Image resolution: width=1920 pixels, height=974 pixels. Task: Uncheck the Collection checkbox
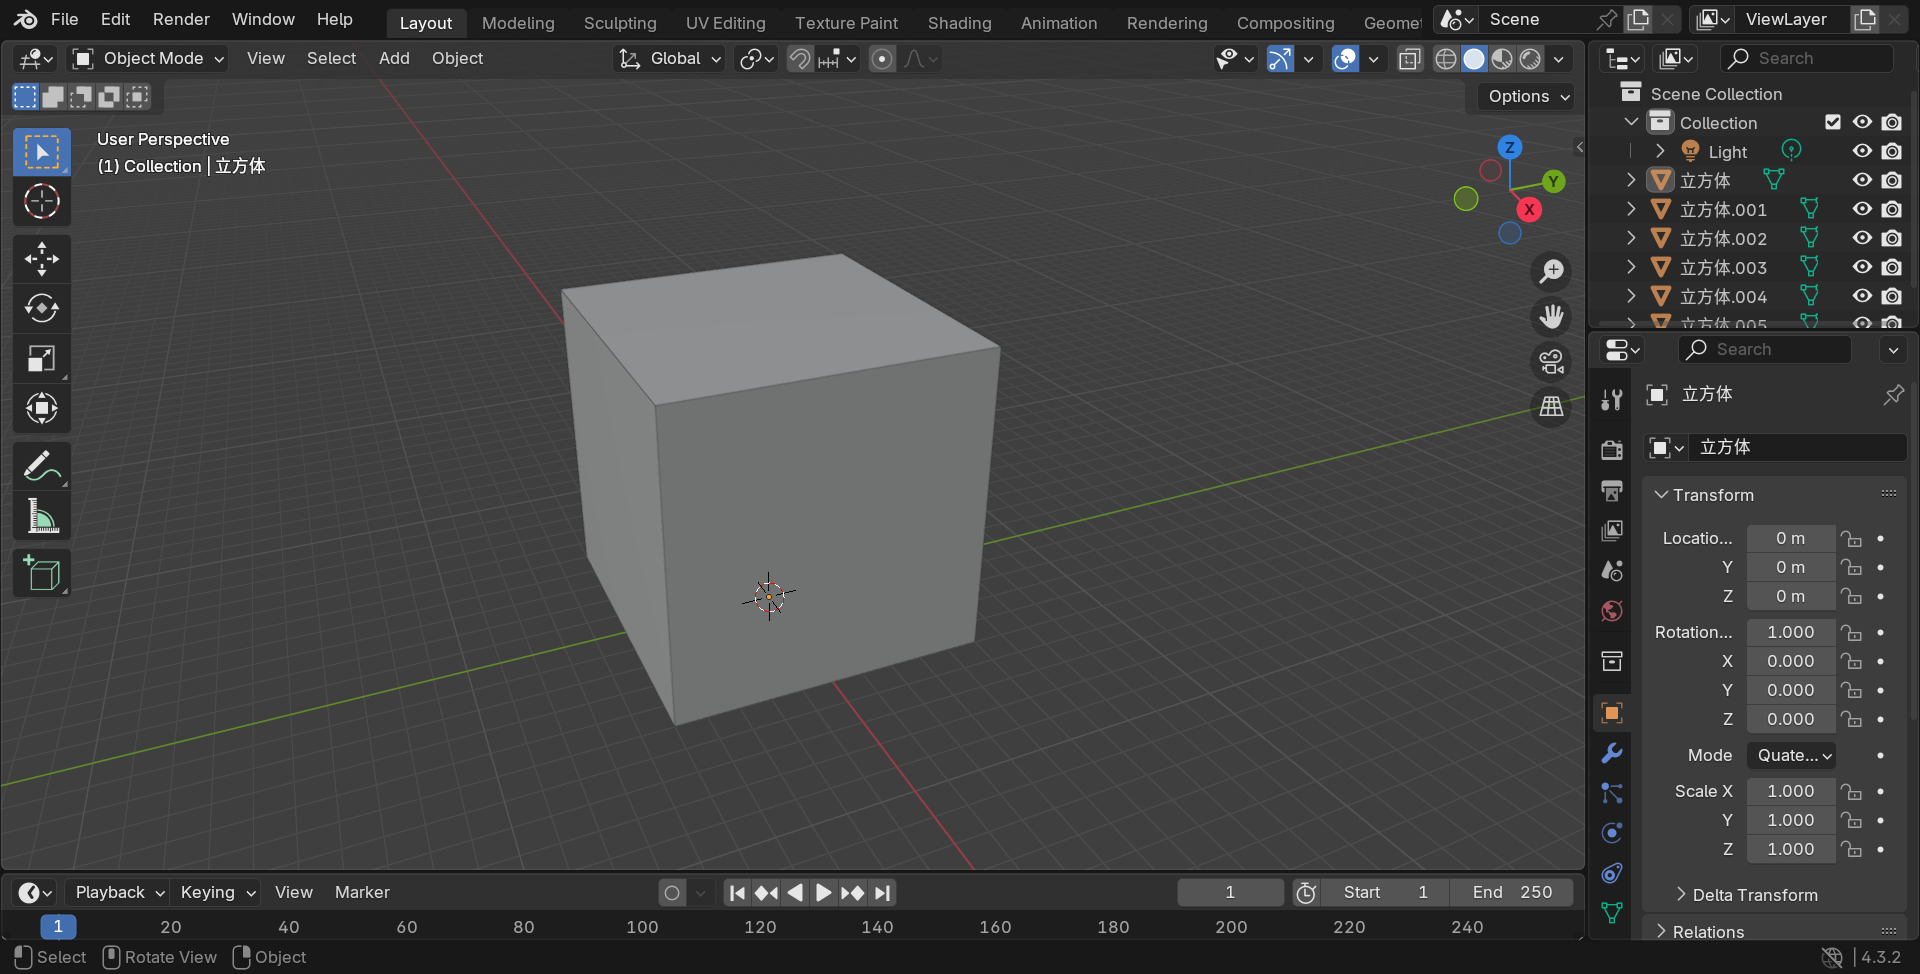pyautogui.click(x=1833, y=121)
